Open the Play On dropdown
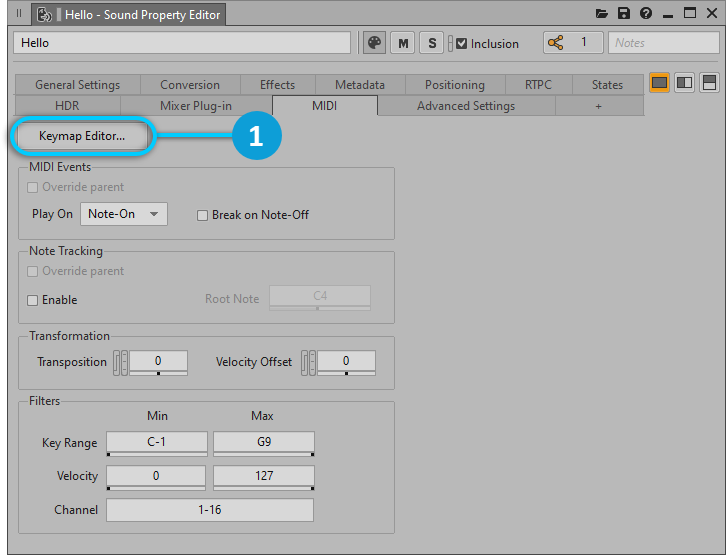This screenshot has height=555, width=726. click(x=123, y=214)
